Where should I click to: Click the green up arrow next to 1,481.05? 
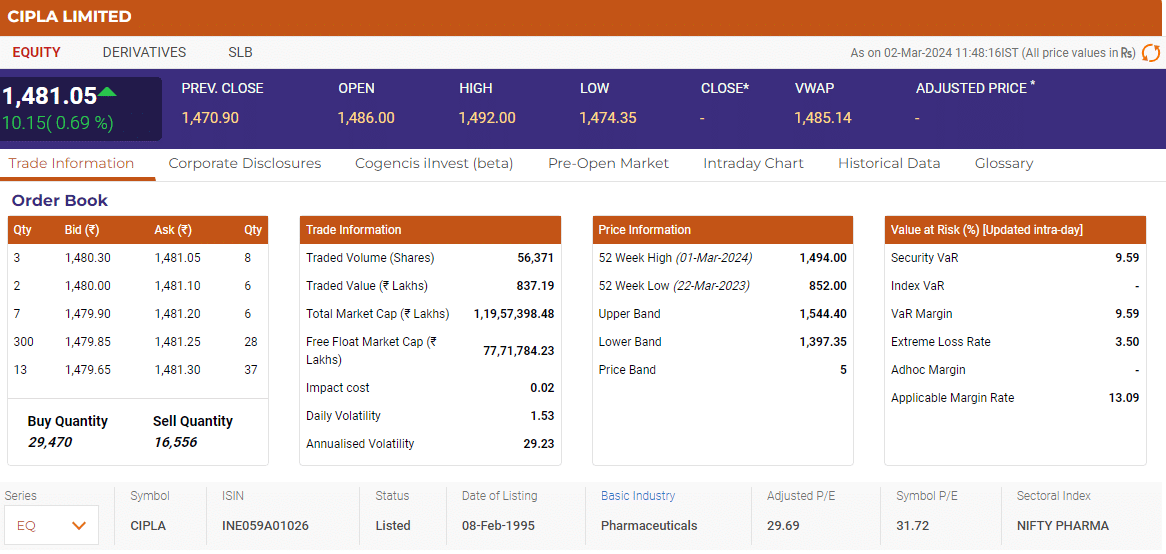108,93
